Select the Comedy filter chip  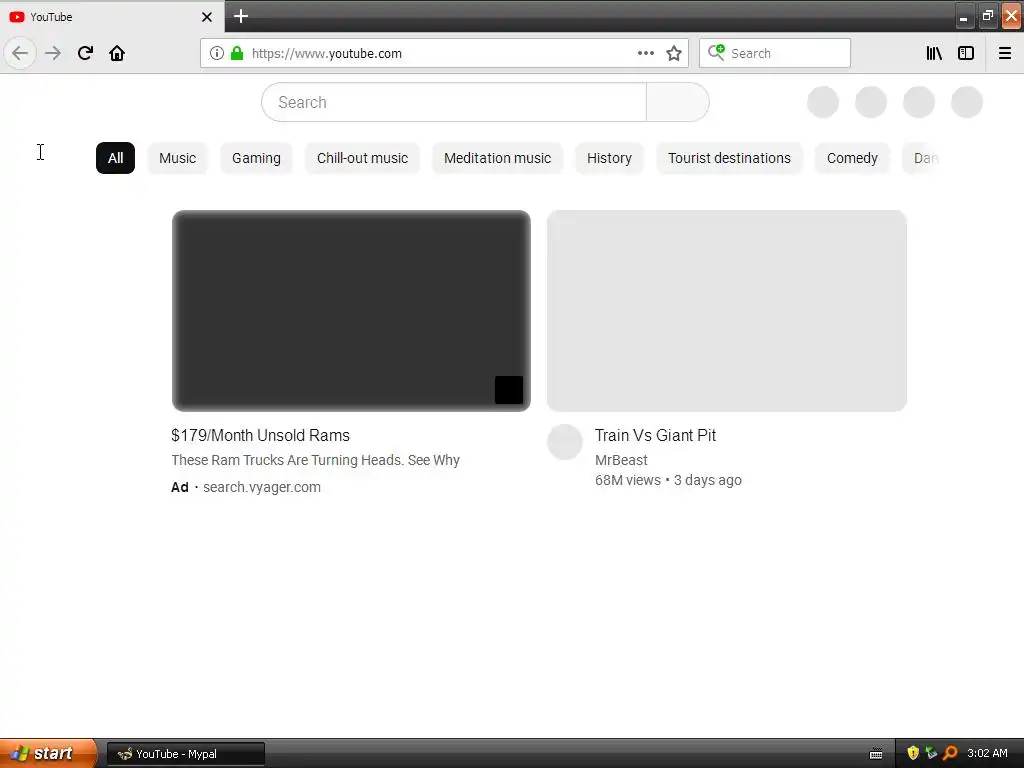click(852, 158)
